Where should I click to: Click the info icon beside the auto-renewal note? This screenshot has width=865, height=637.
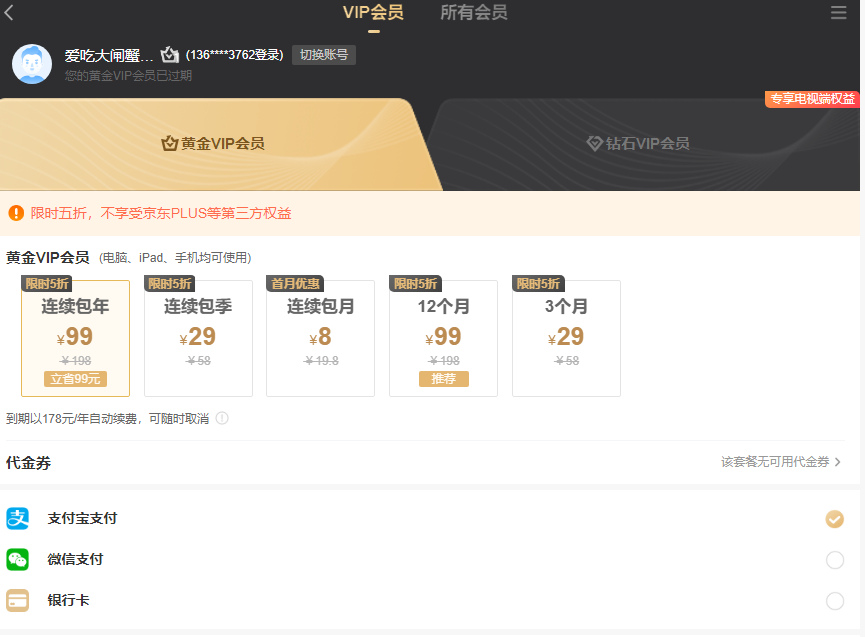222,418
